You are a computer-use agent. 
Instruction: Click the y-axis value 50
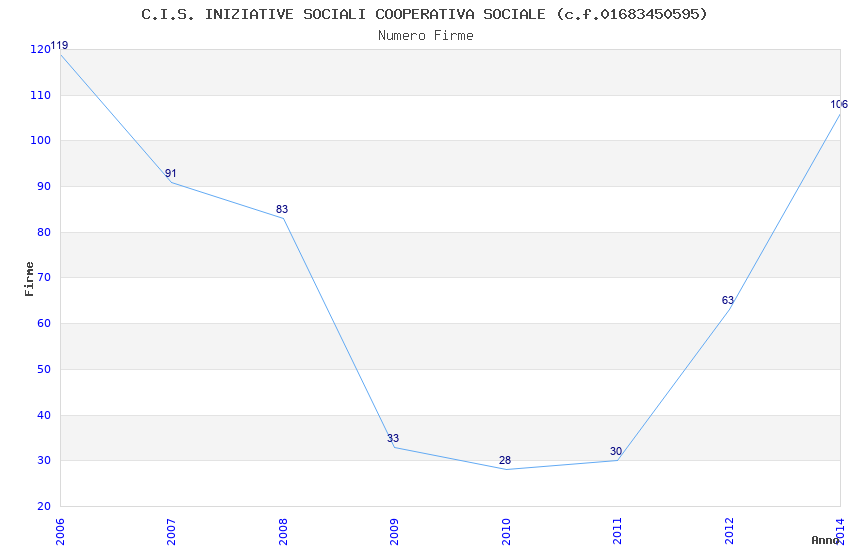tap(43, 370)
